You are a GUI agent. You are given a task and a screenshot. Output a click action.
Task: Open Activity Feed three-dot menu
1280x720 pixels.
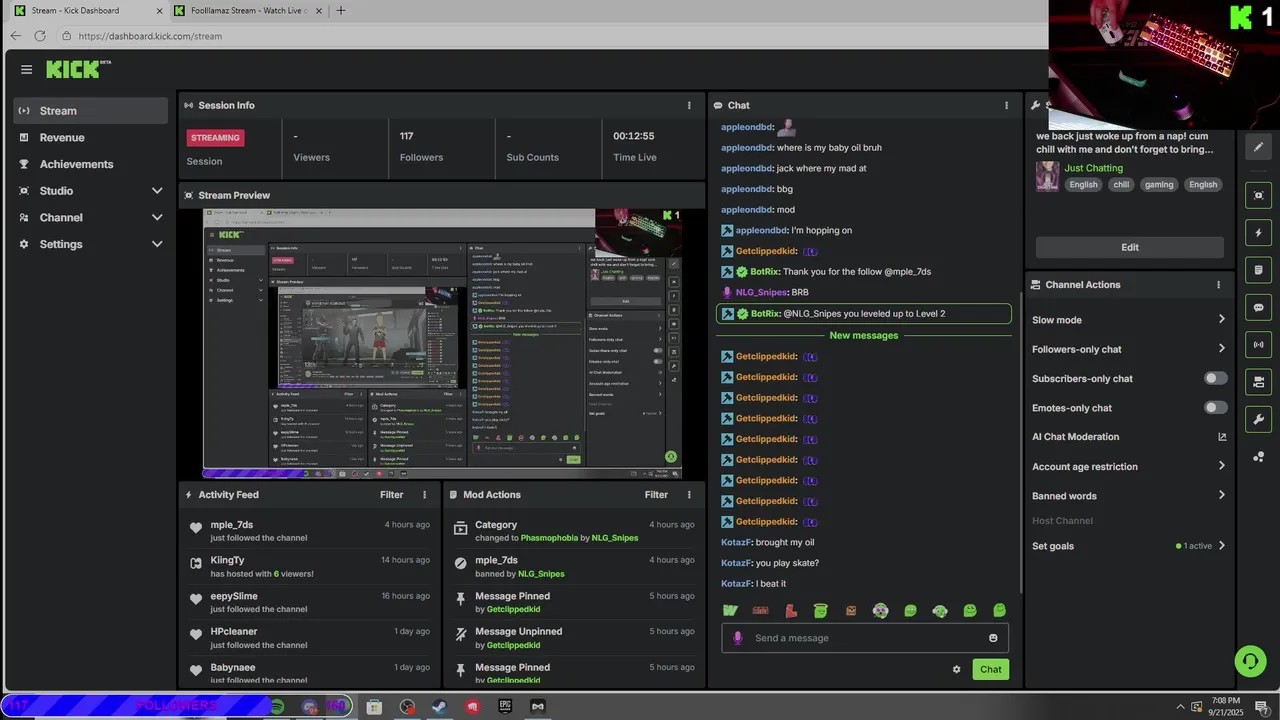coord(424,495)
